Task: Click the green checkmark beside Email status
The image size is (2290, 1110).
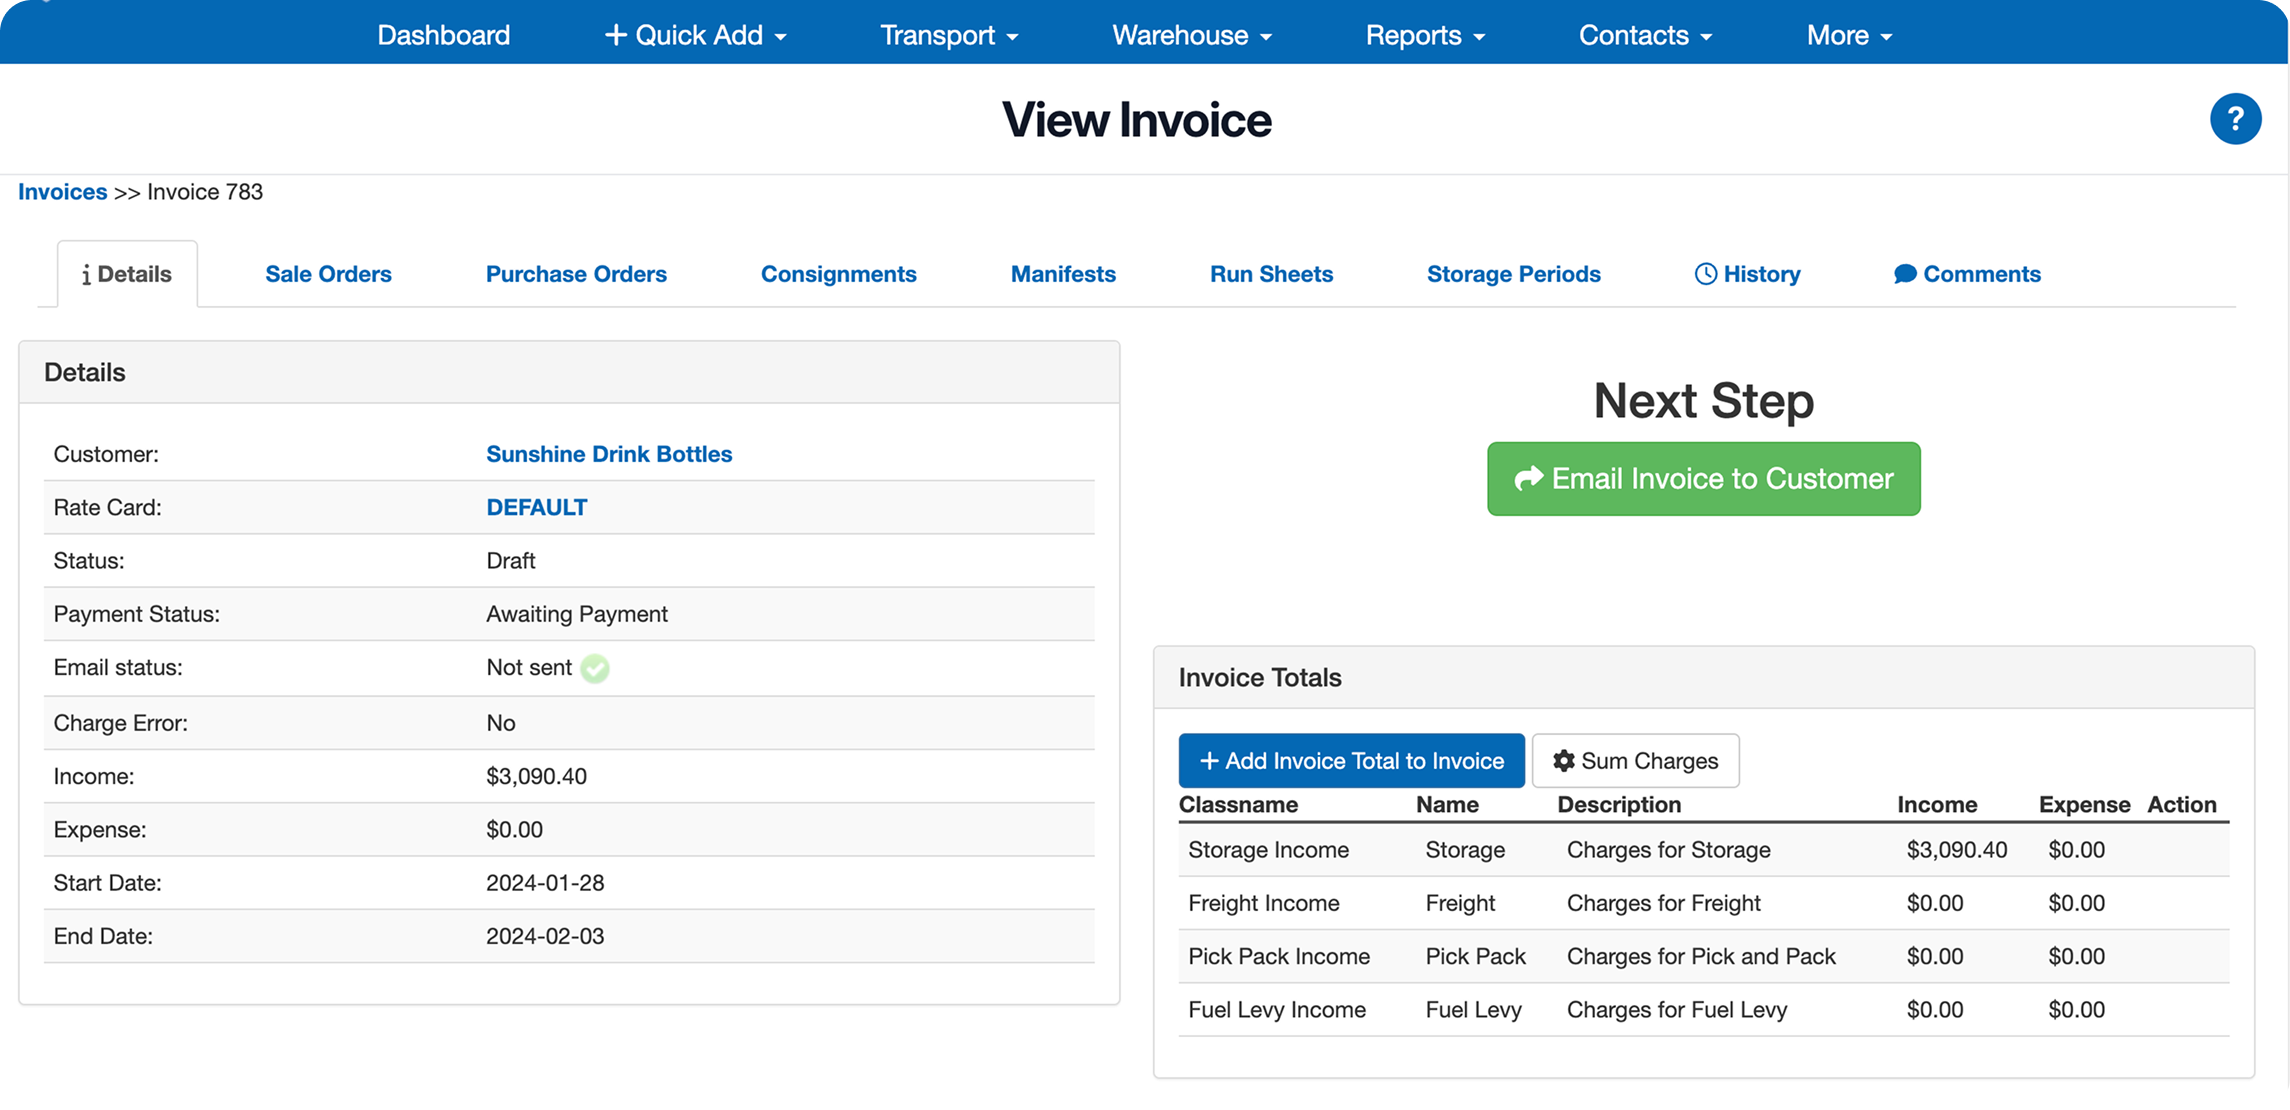Action: click(x=595, y=668)
